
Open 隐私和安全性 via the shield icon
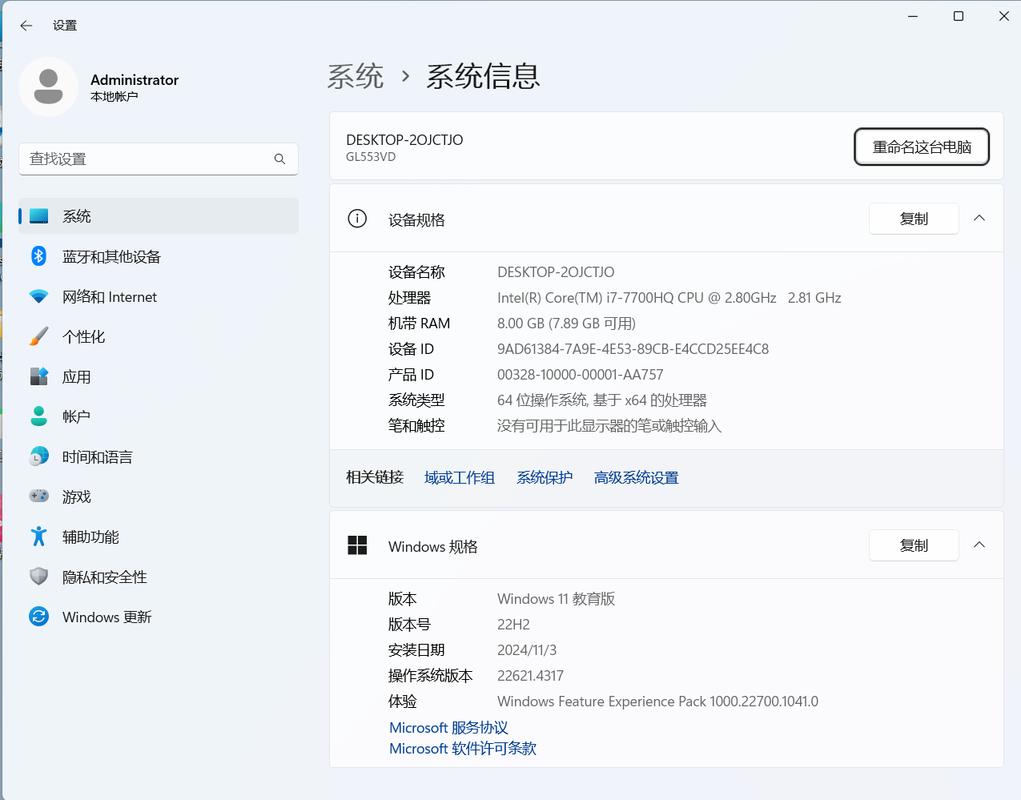(38, 576)
